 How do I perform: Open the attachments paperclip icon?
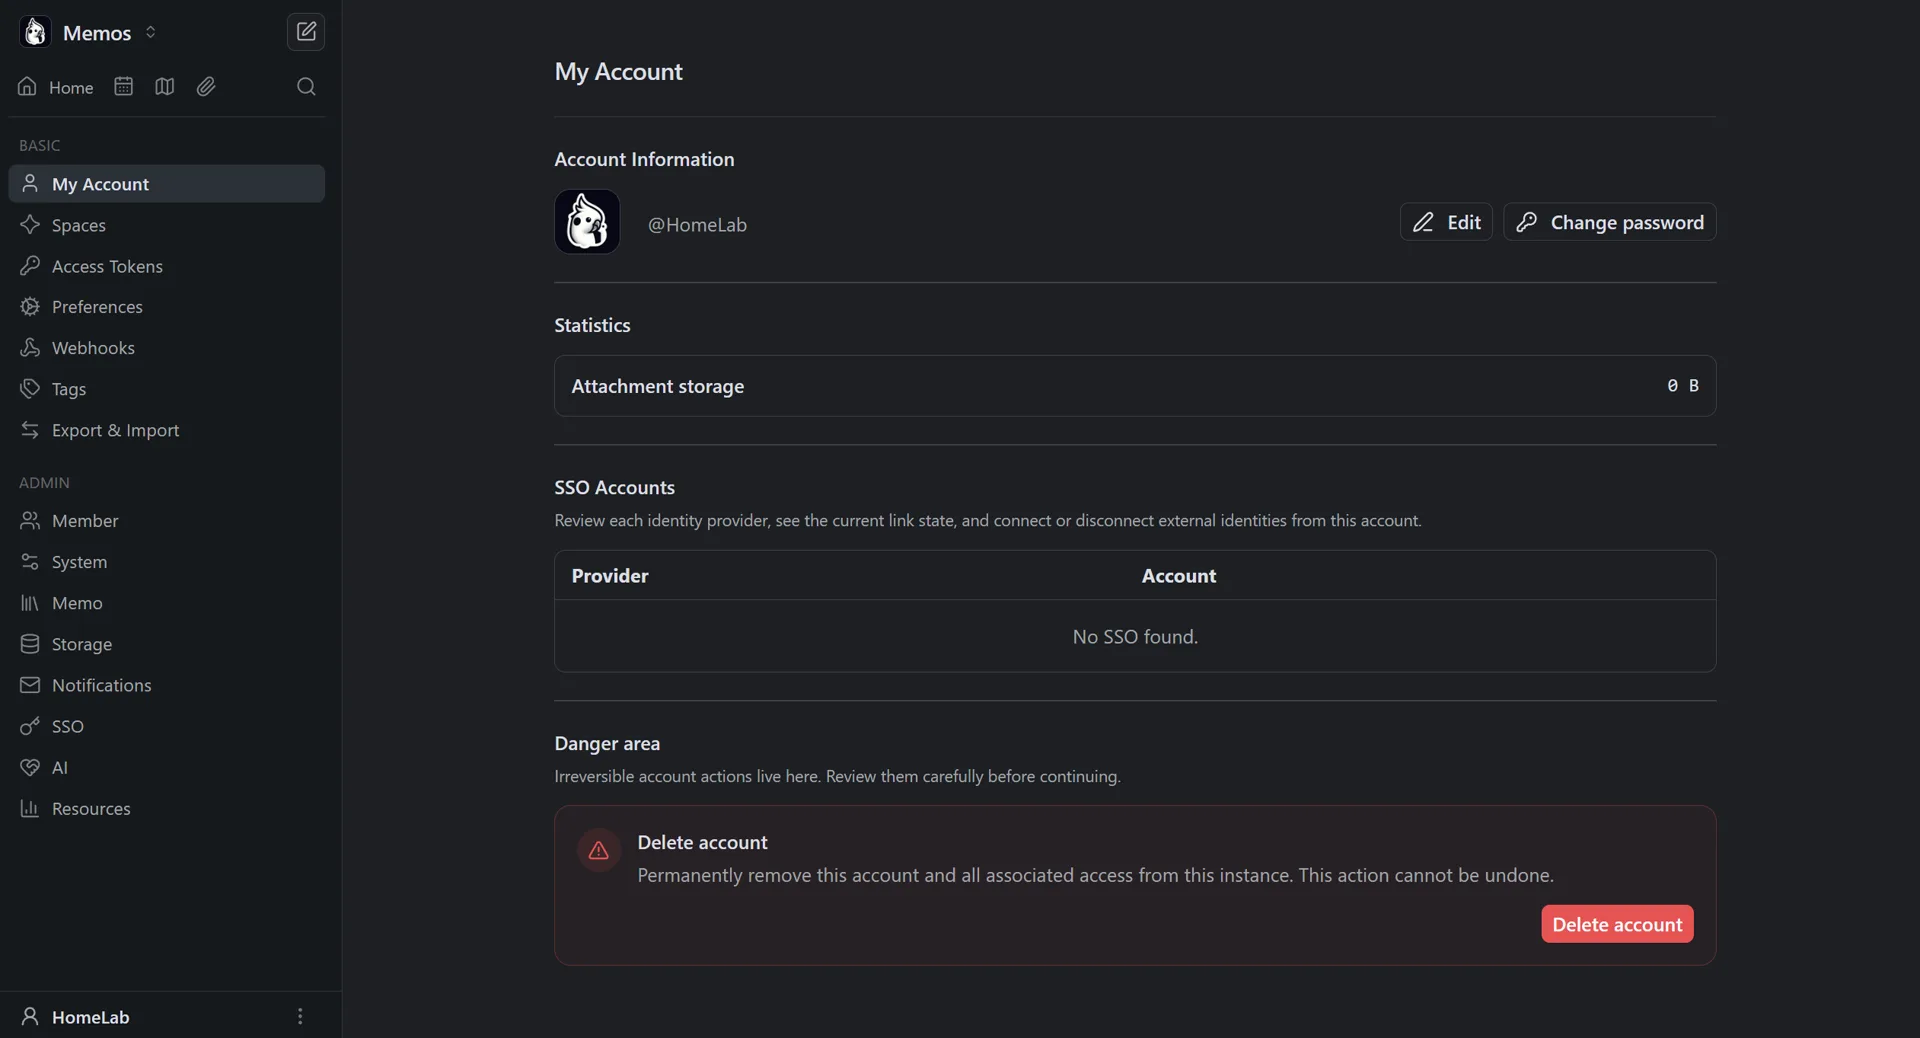206,87
